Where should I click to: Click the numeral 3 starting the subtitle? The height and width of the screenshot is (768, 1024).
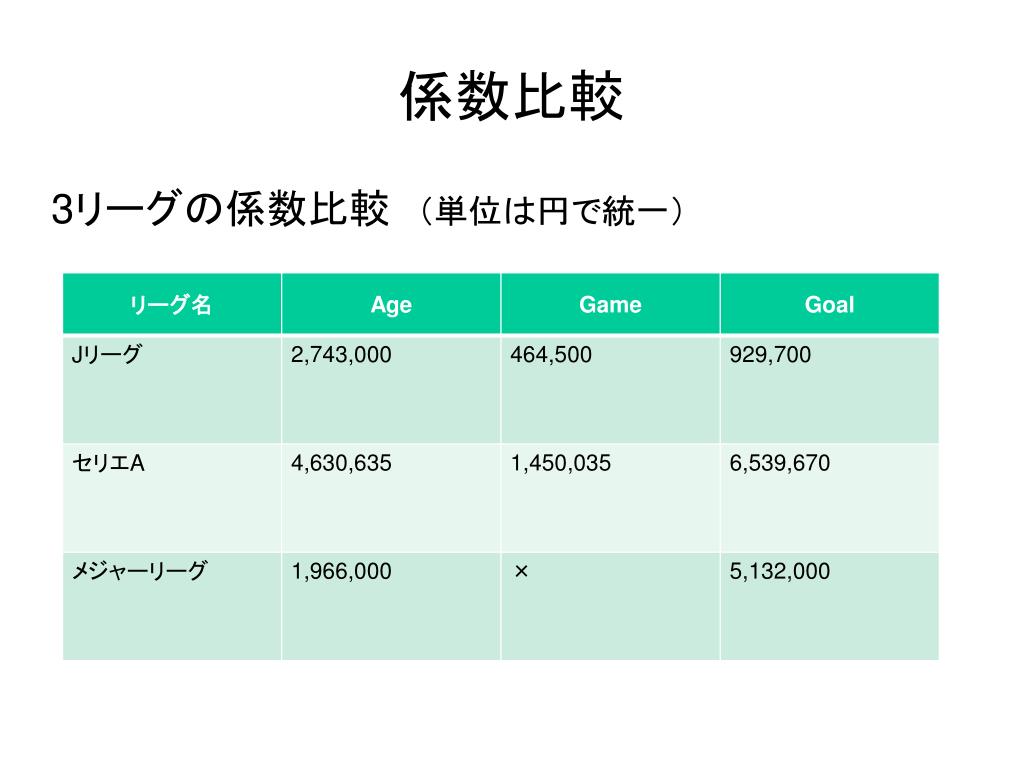pos(62,210)
